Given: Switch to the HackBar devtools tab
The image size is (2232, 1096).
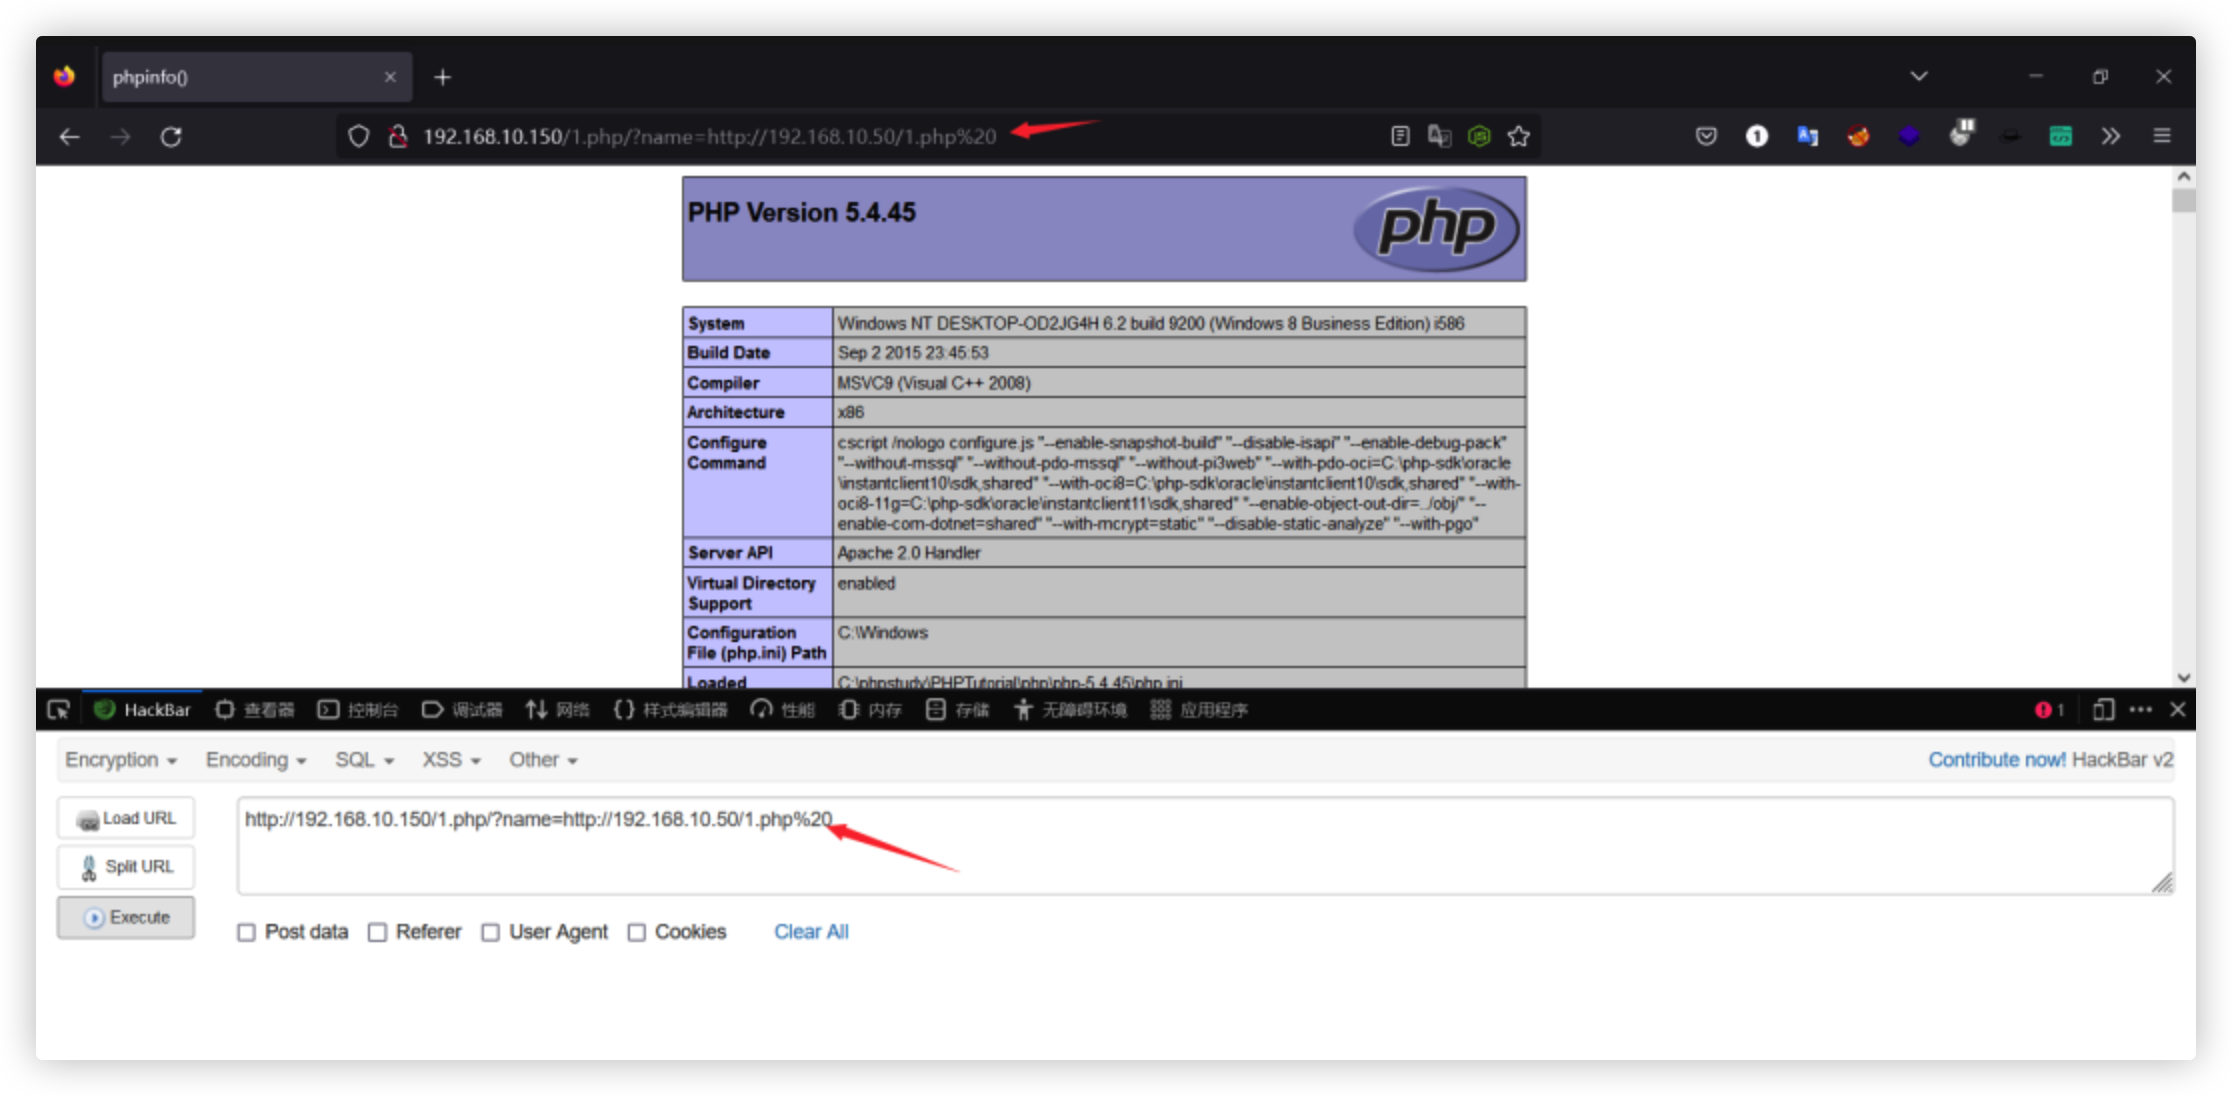Looking at the screenshot, I should 143,710.
